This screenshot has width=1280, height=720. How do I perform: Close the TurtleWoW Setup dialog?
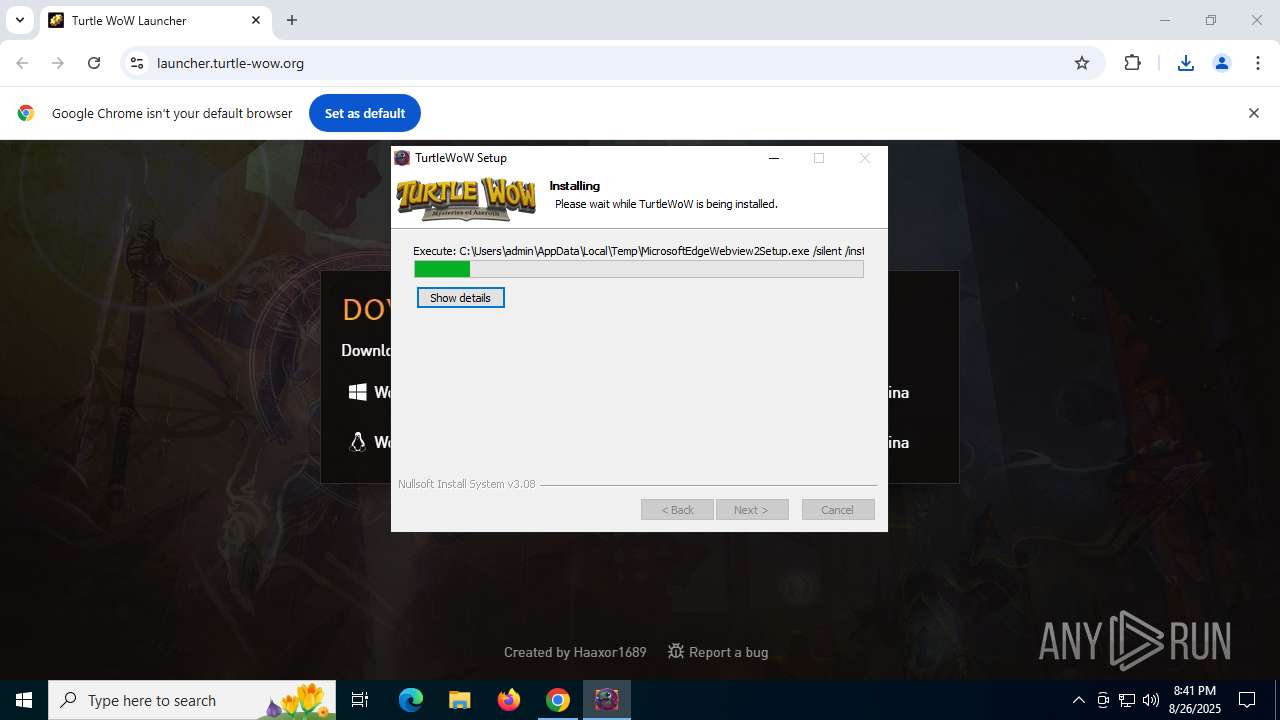coord(865,158)
